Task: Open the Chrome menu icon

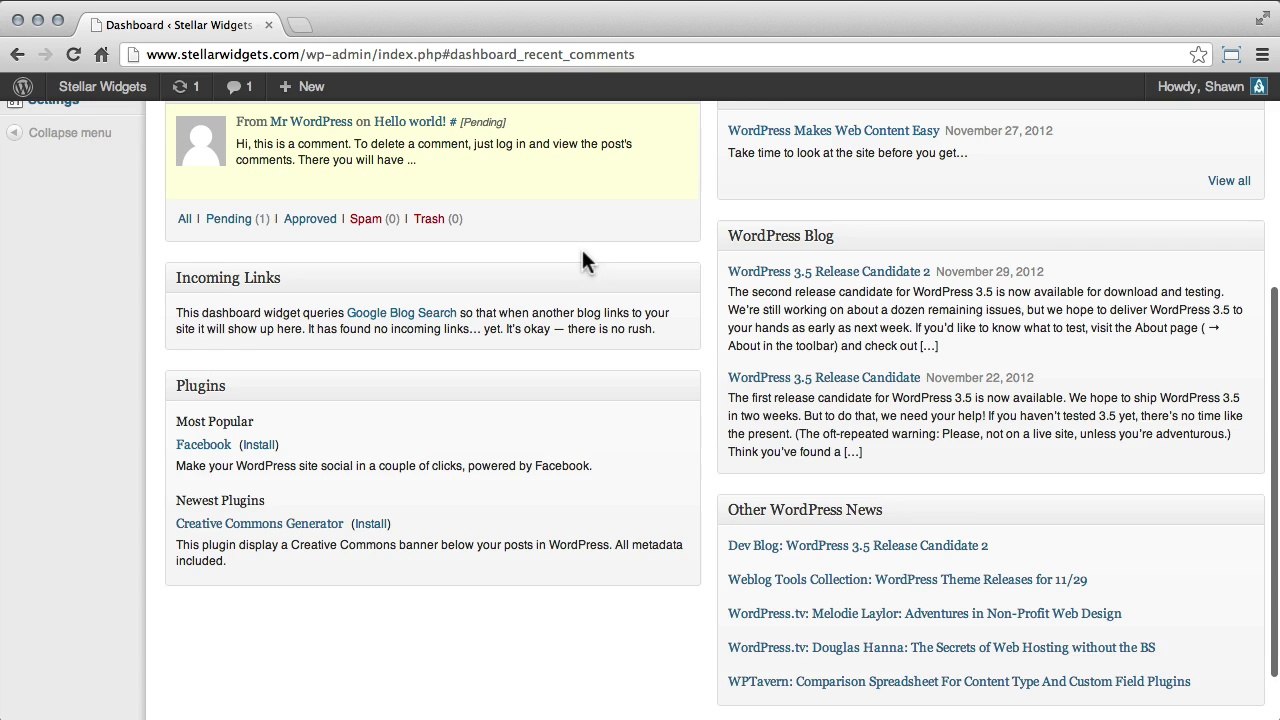Action: click(1262, 55)
